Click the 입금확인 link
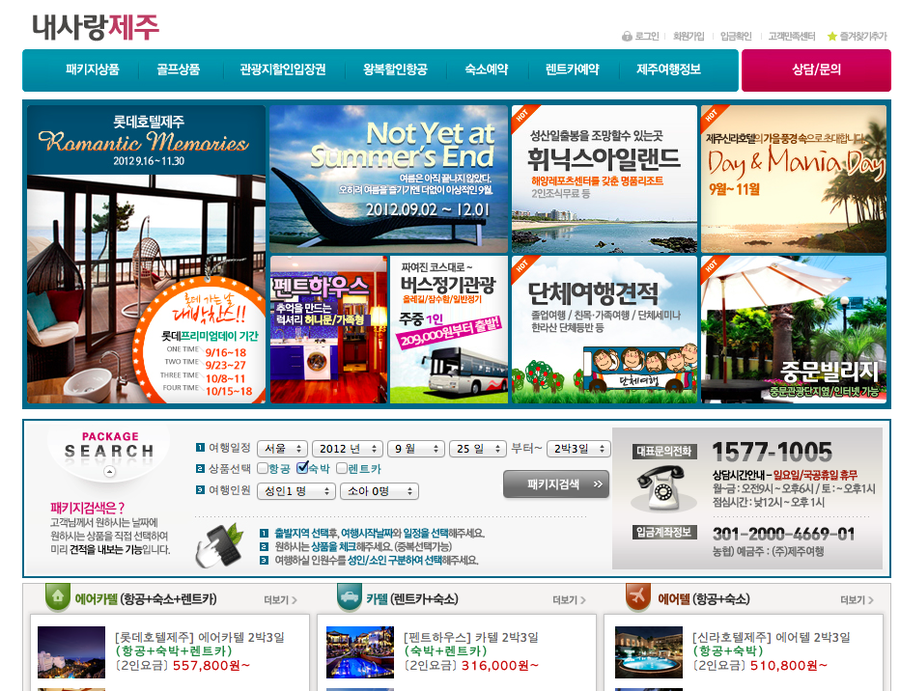 [736, 37]
